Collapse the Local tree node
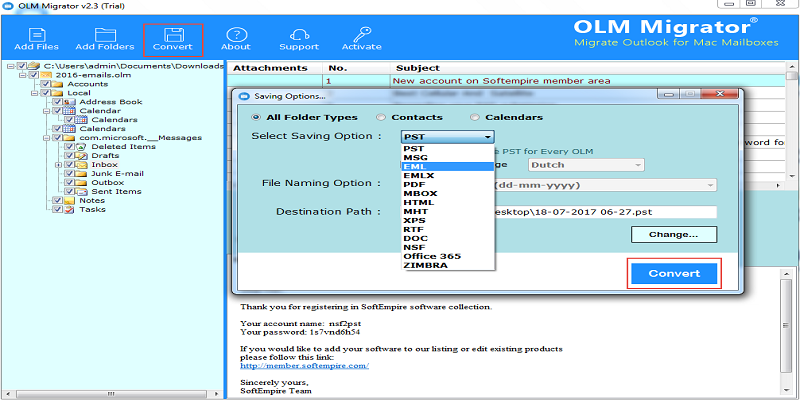The height and width of the screenshot is (400, 800). point(34,93)
